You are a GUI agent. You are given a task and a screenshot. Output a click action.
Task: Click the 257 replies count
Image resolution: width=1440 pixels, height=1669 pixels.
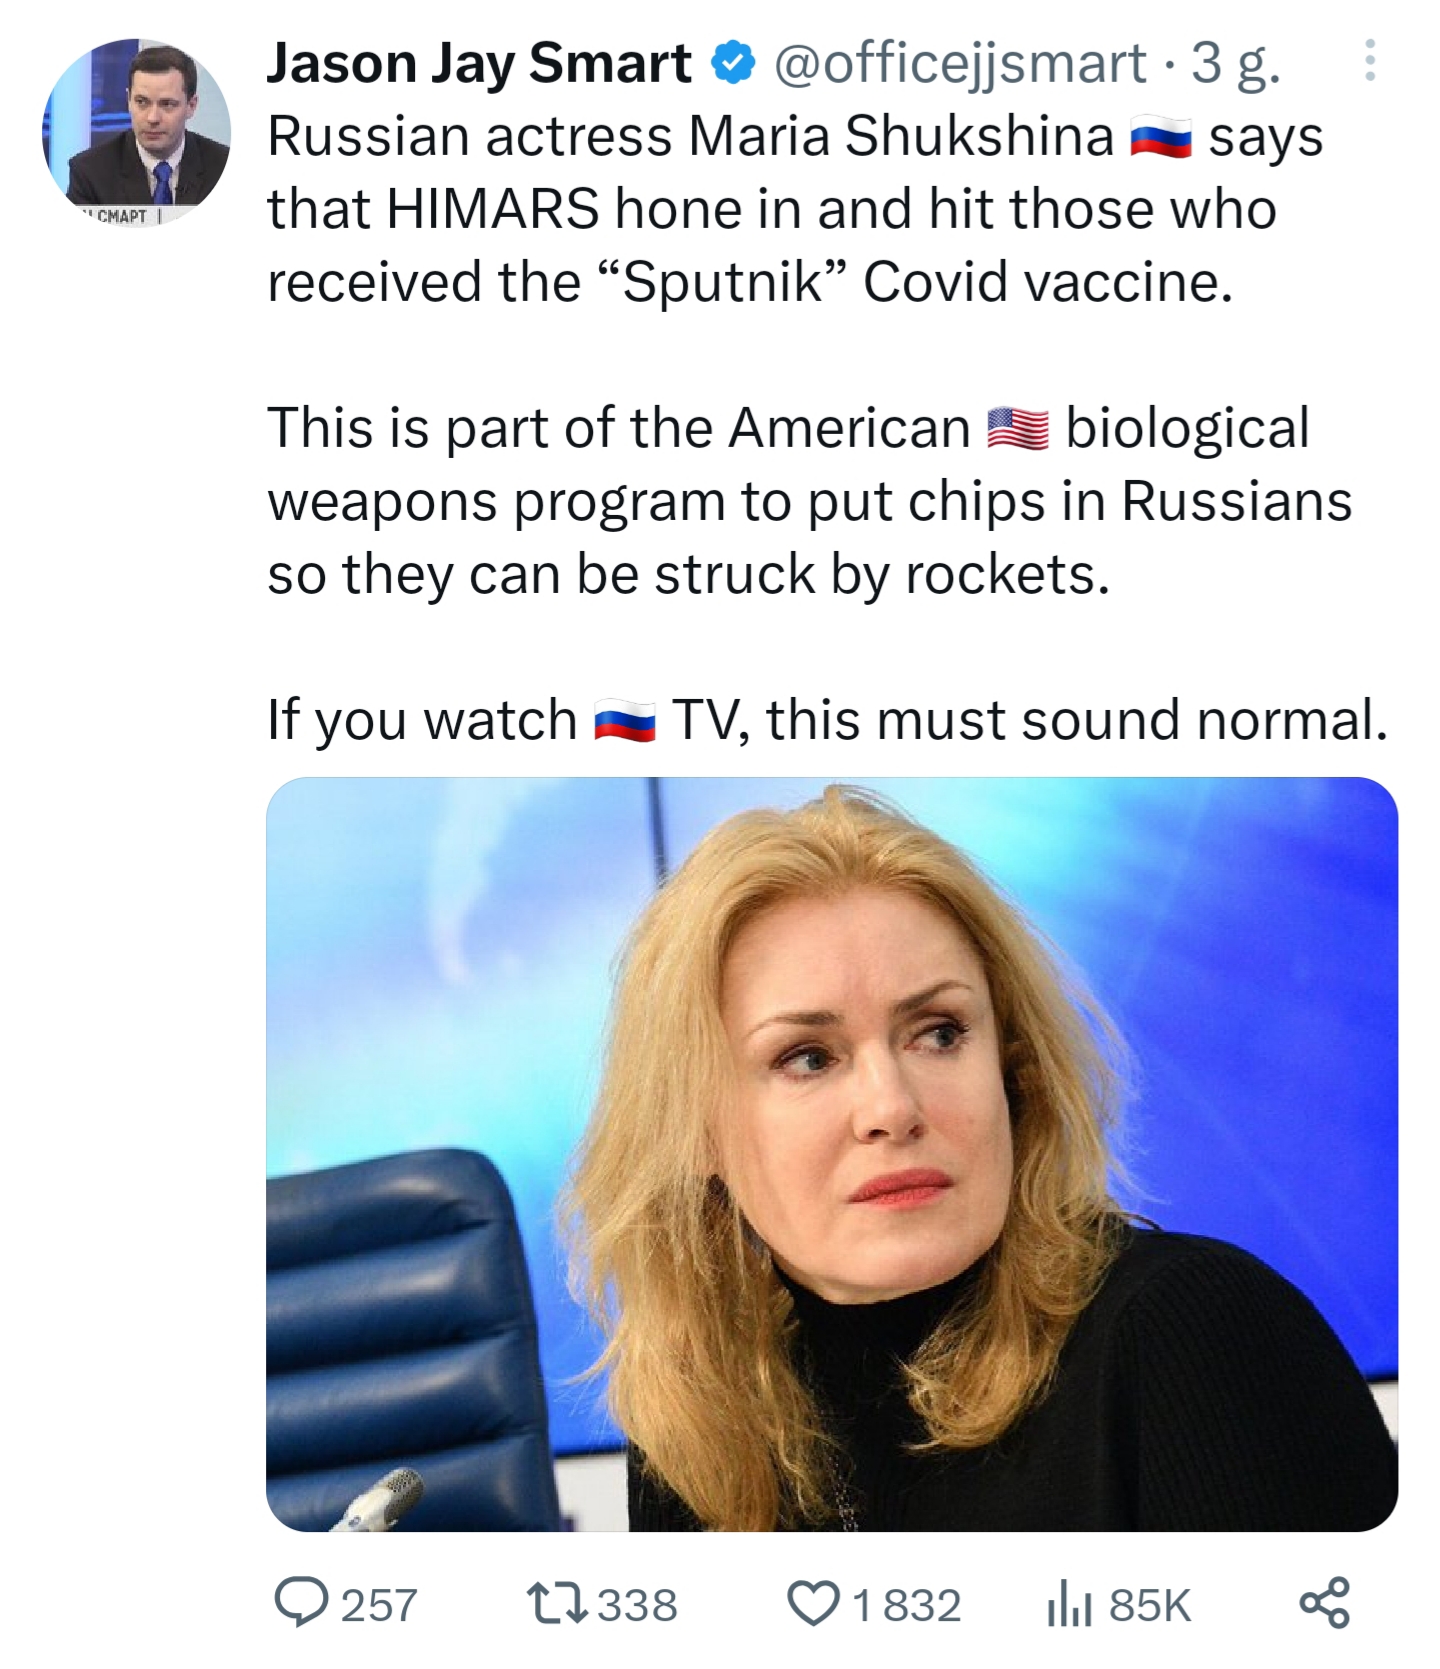[x=379, y=1605]
